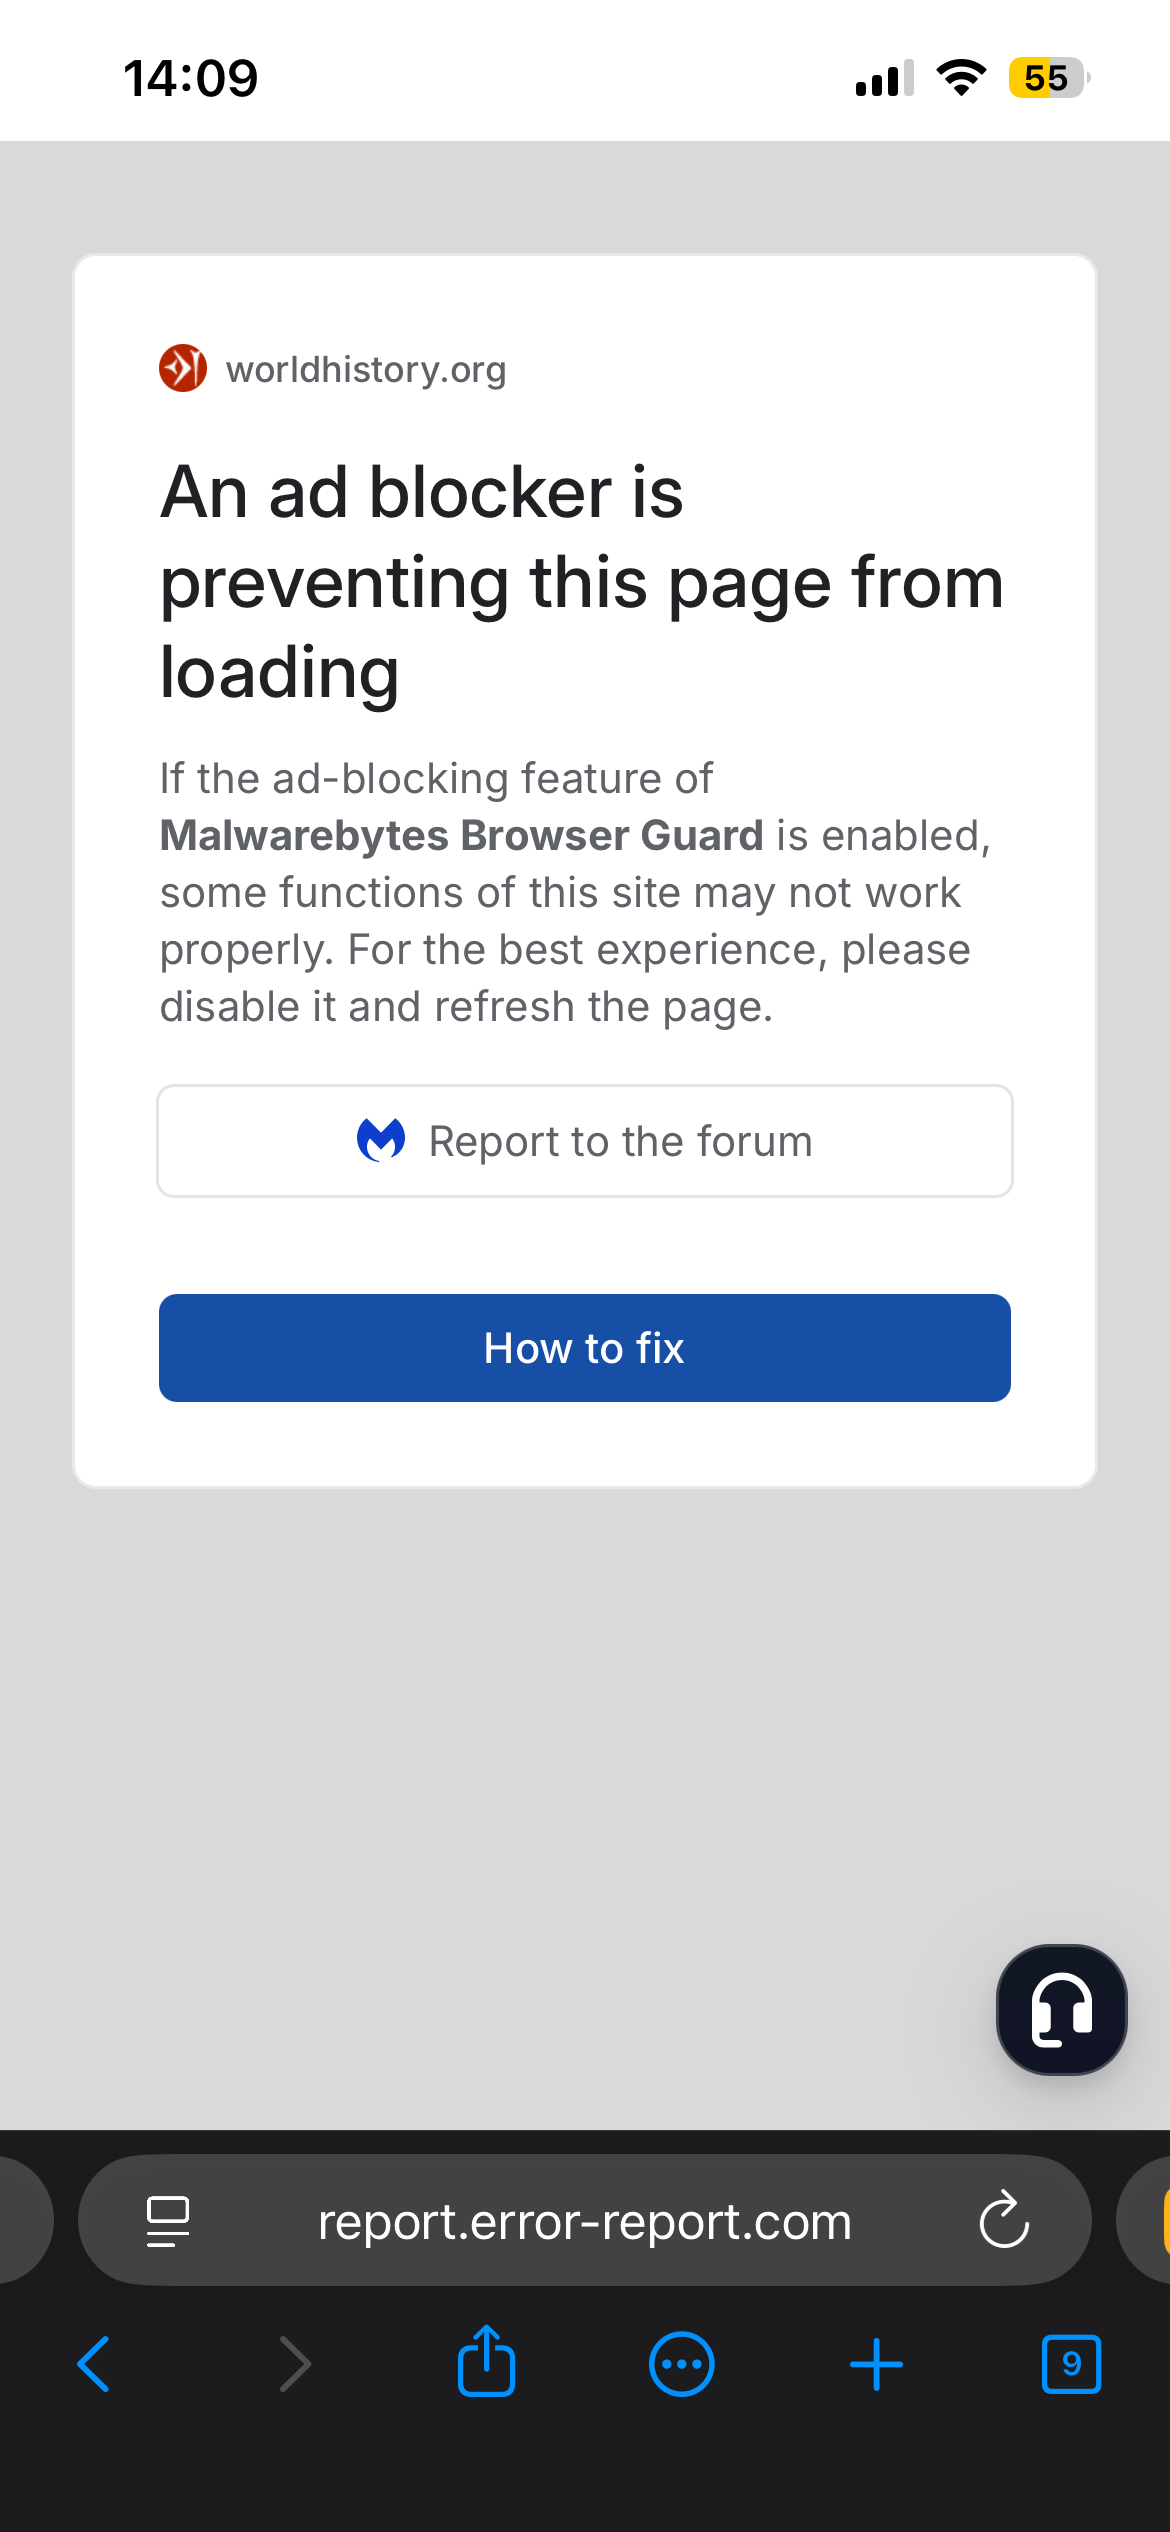Open the more options ellipsis menu
Screen dimensions: 1170x2532
coord(682,2364)
